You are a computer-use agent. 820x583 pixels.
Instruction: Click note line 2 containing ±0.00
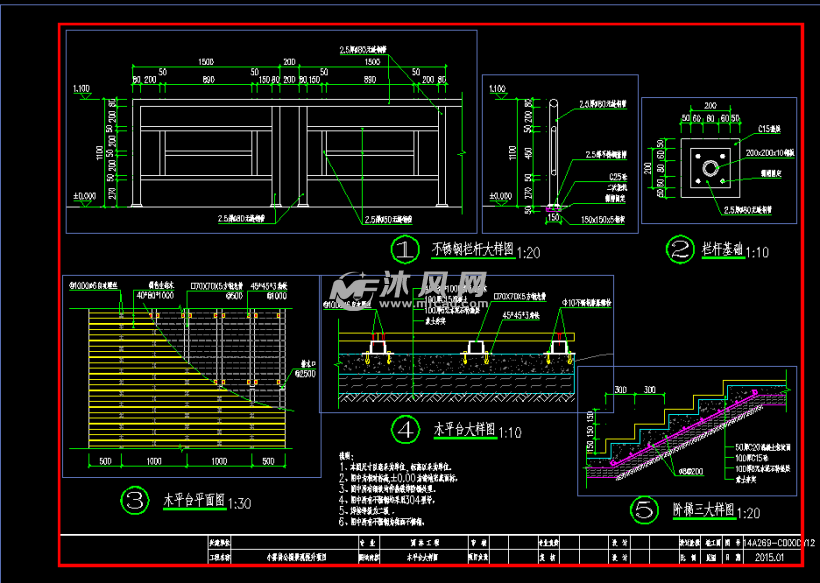tap(398, 478)
